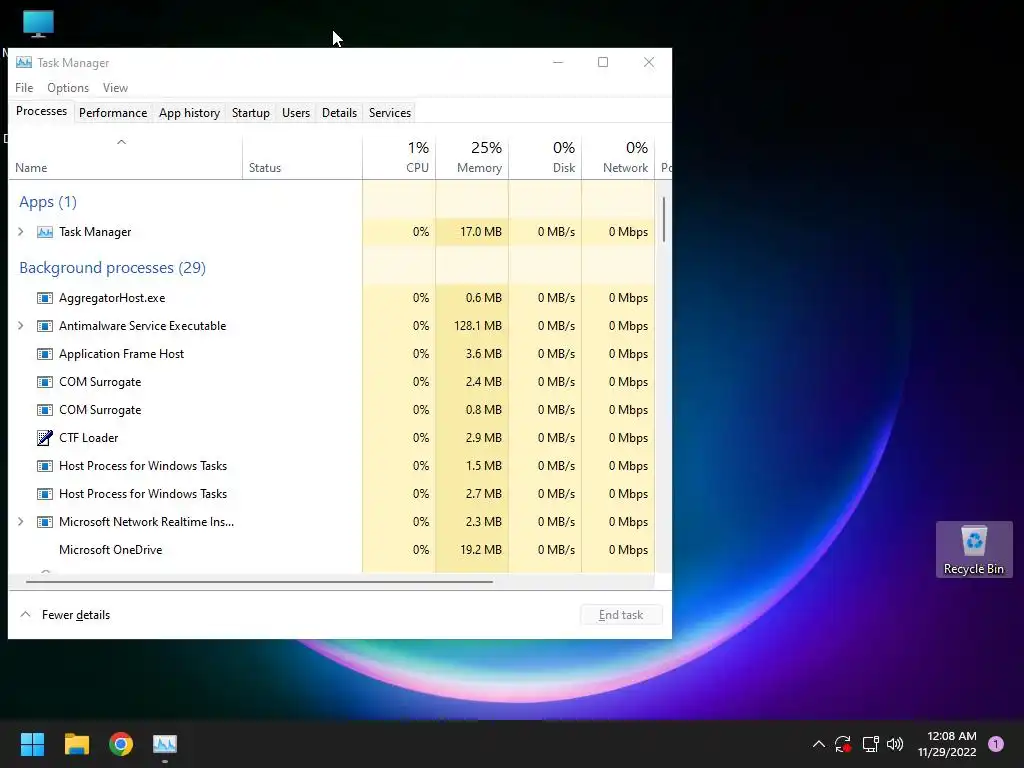Click the 19.2 MB memory value
1024x768 pixels.
[x=481, y=550]
